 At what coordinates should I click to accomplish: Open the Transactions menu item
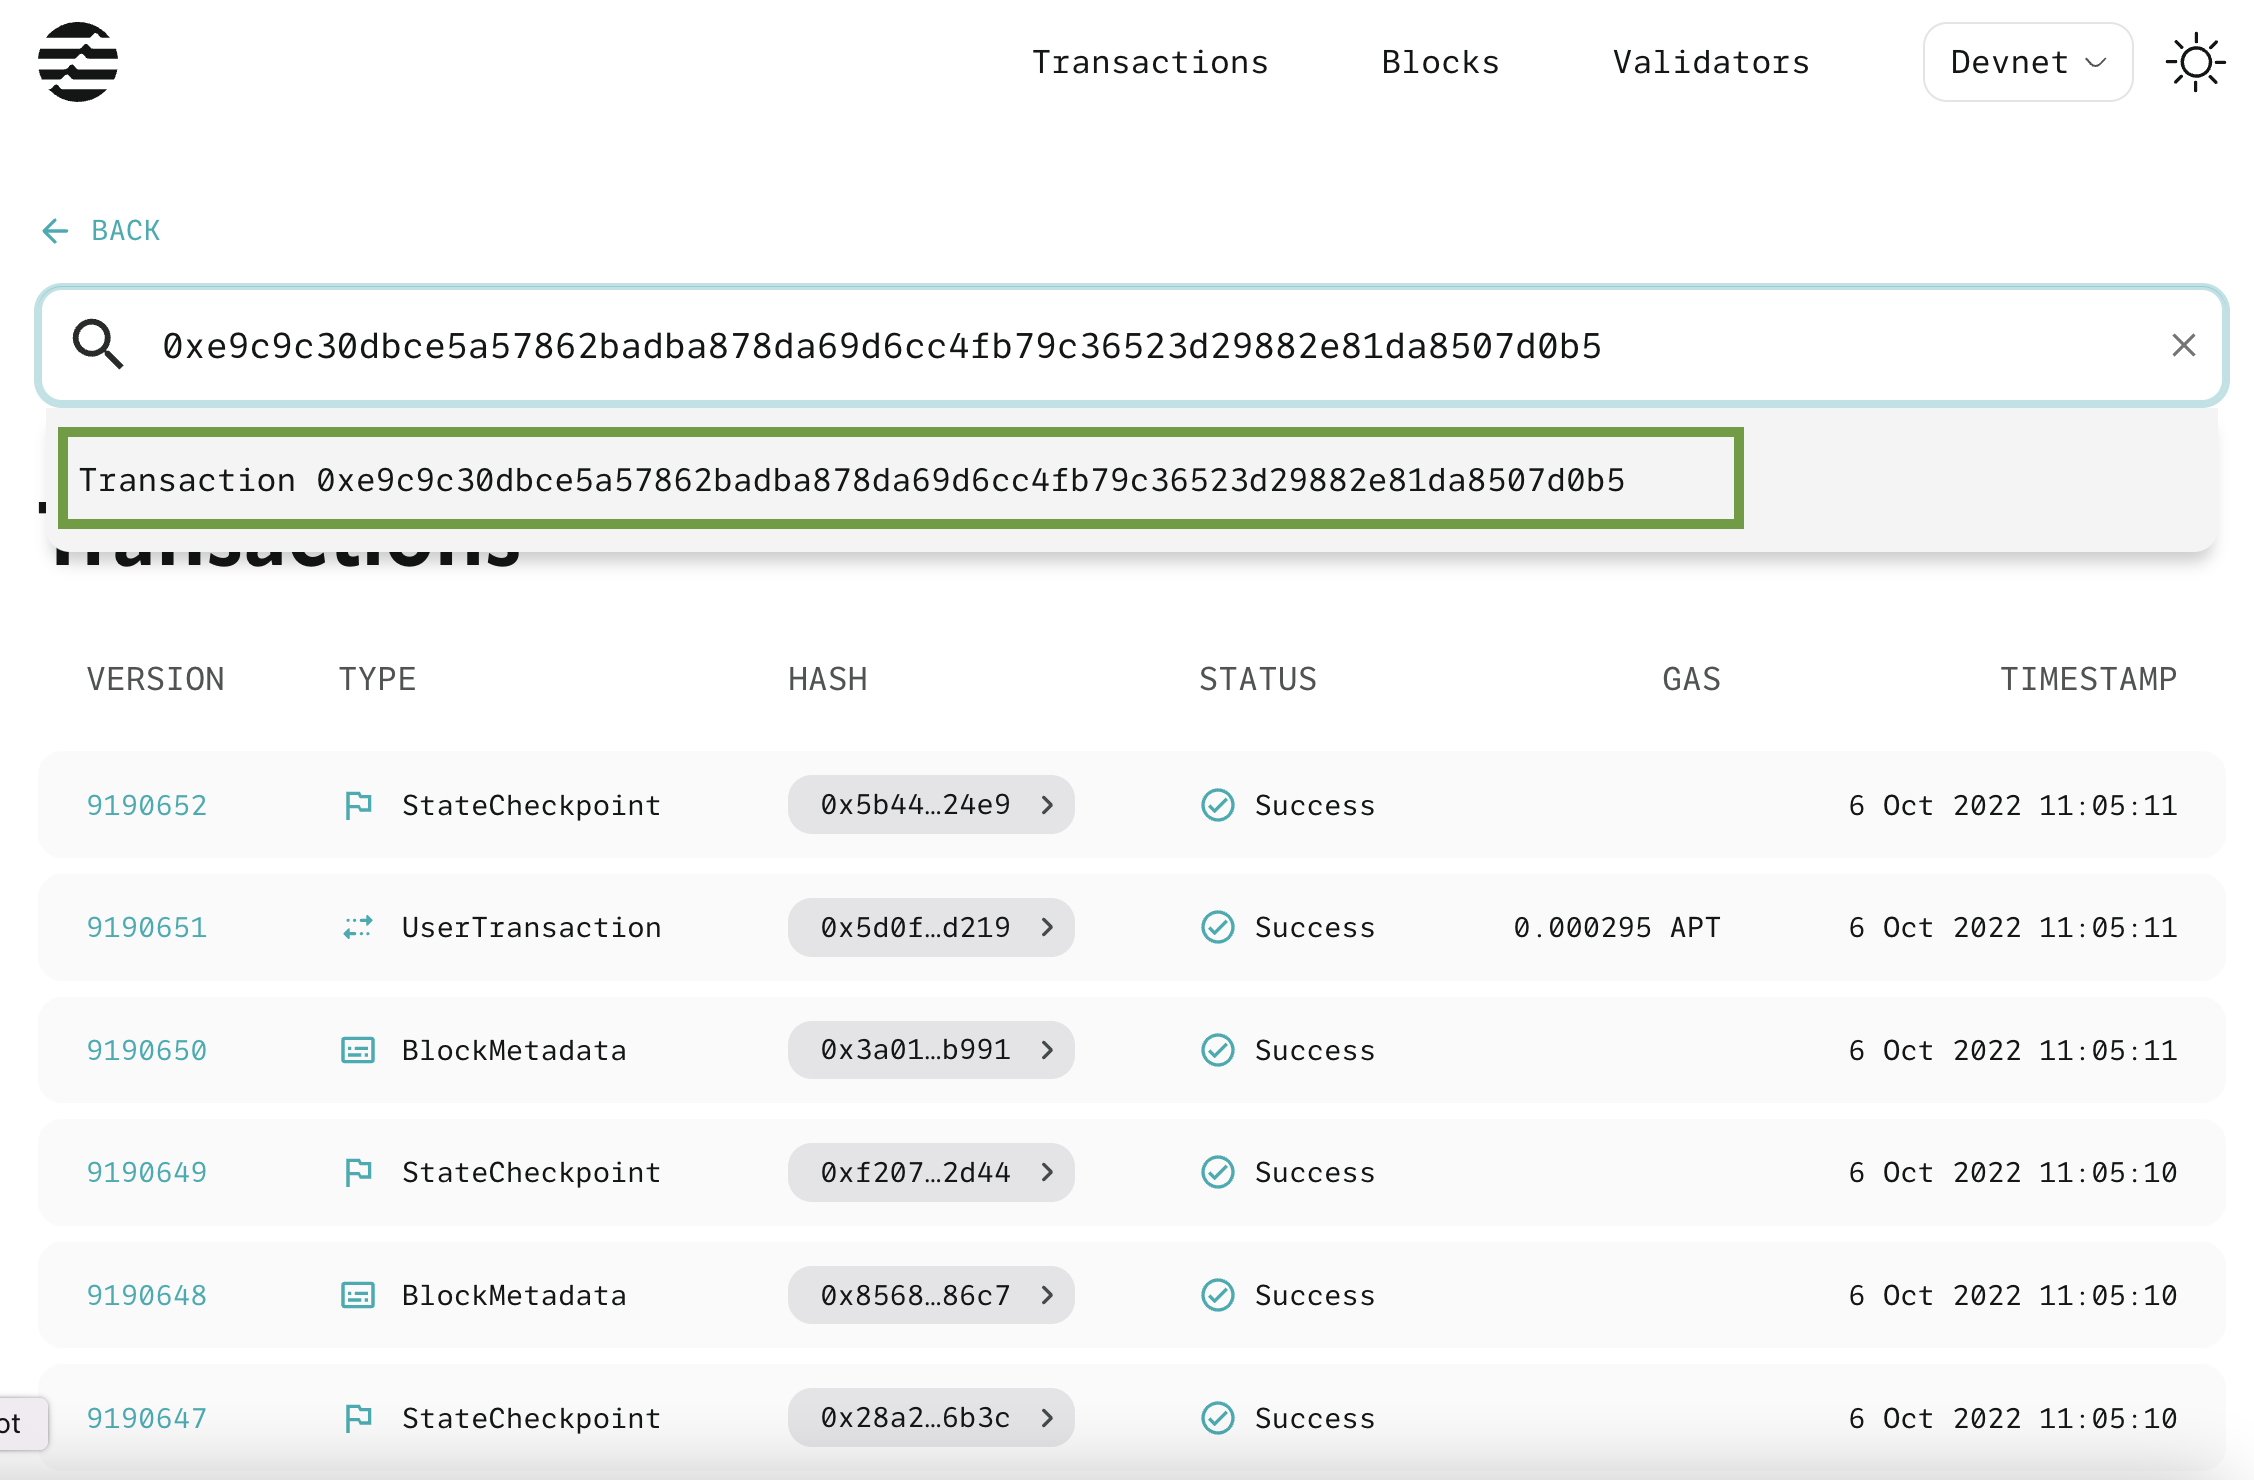click(1149, 61)
